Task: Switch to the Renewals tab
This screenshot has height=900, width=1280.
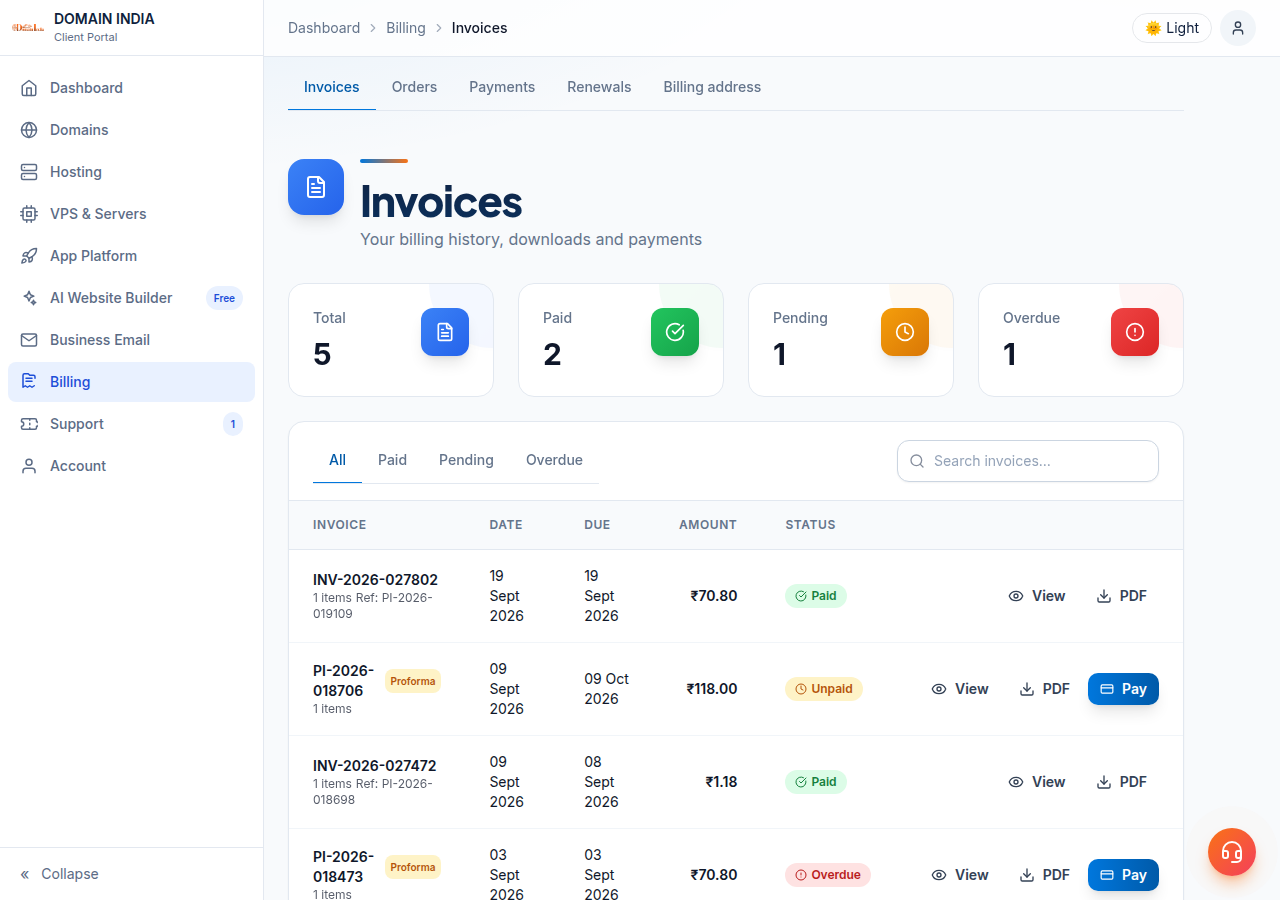Action: coord(599,87)
